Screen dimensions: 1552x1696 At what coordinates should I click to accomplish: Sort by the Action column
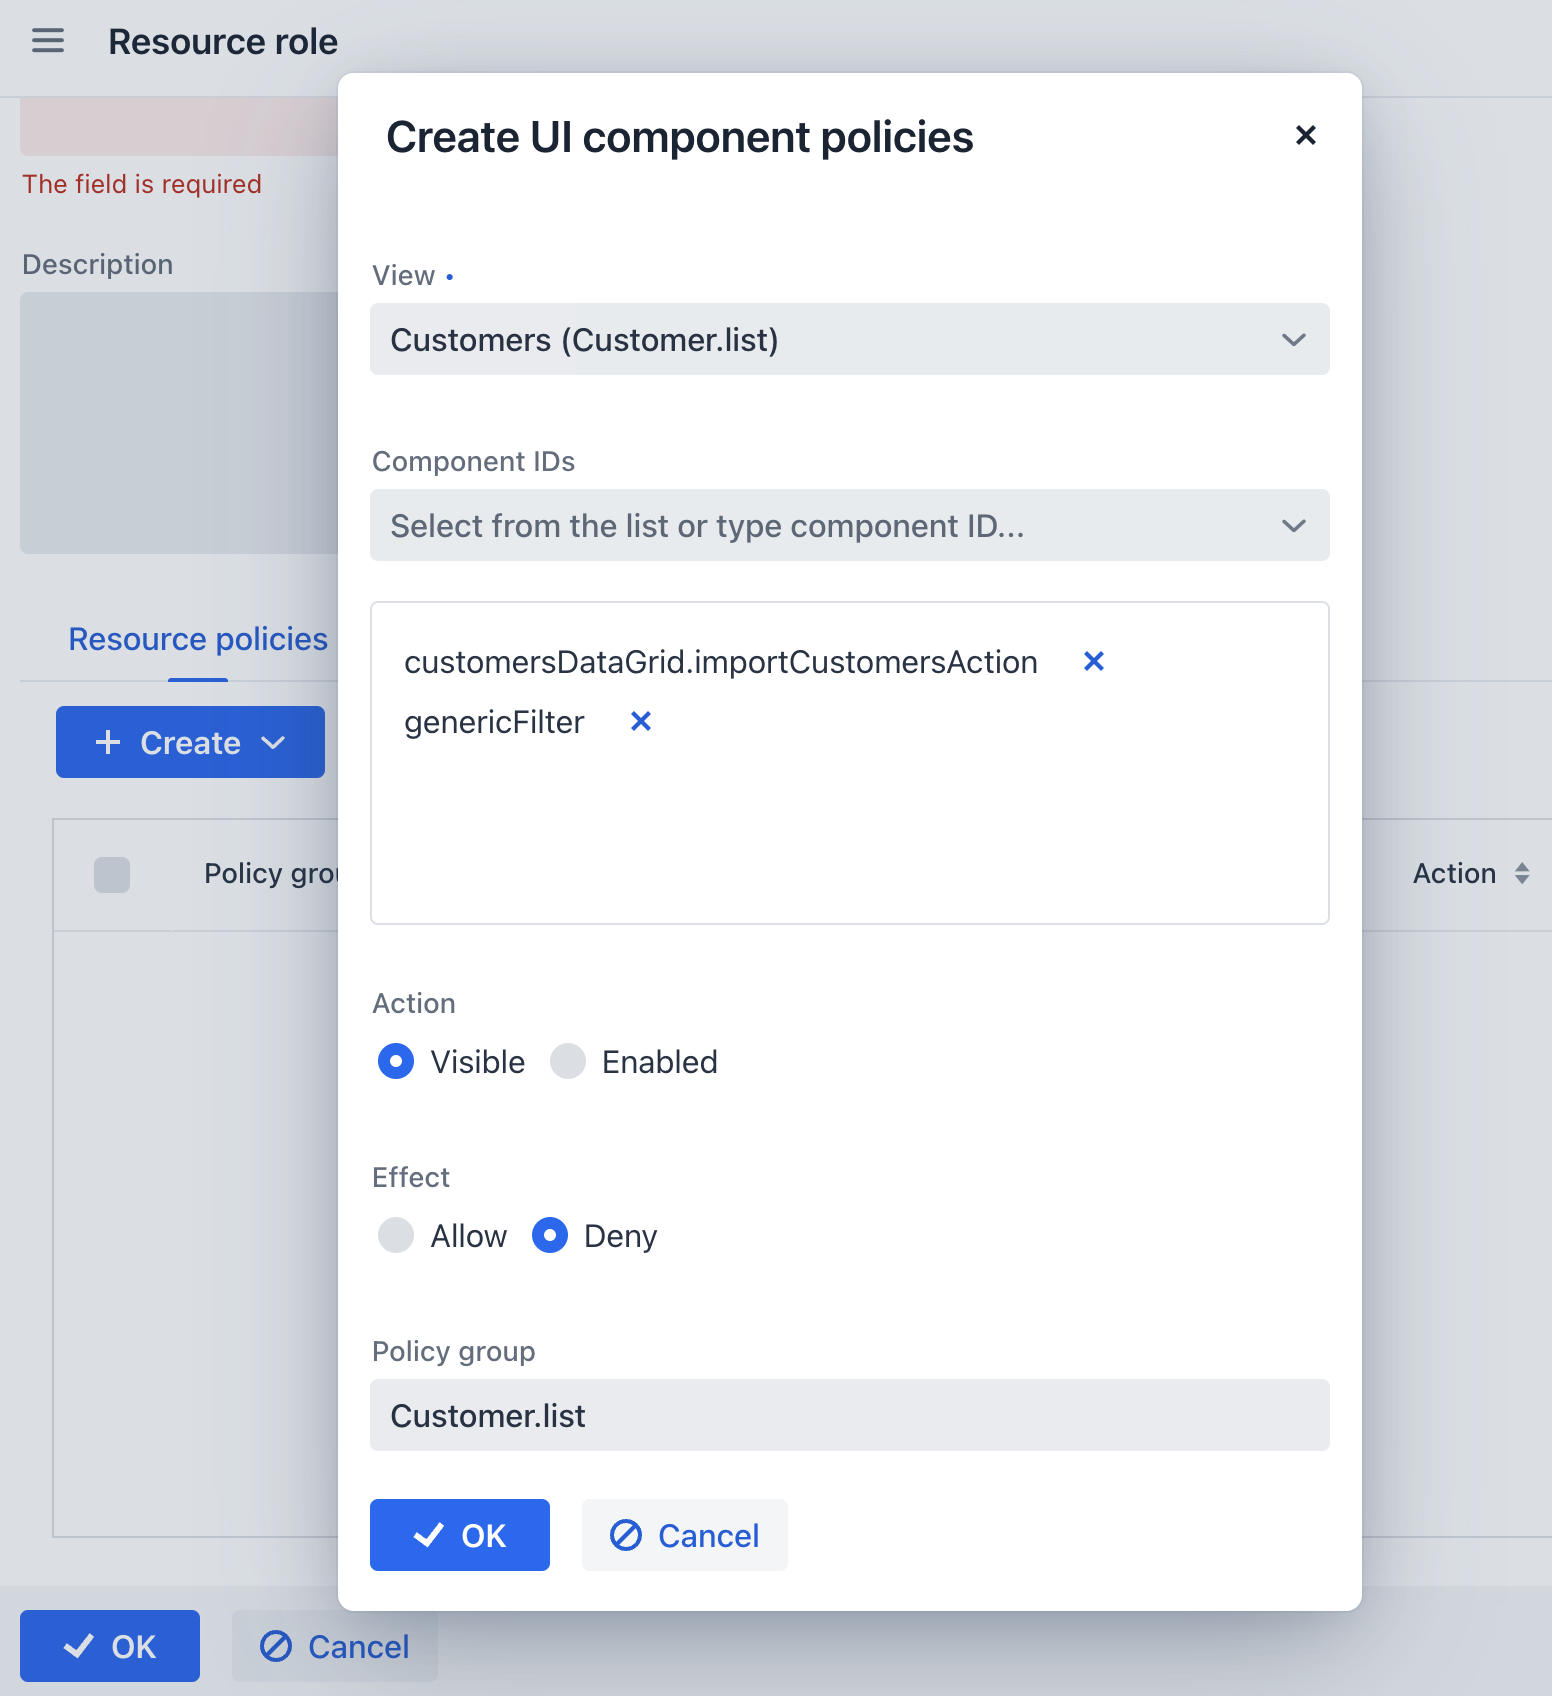[1521, 873]
